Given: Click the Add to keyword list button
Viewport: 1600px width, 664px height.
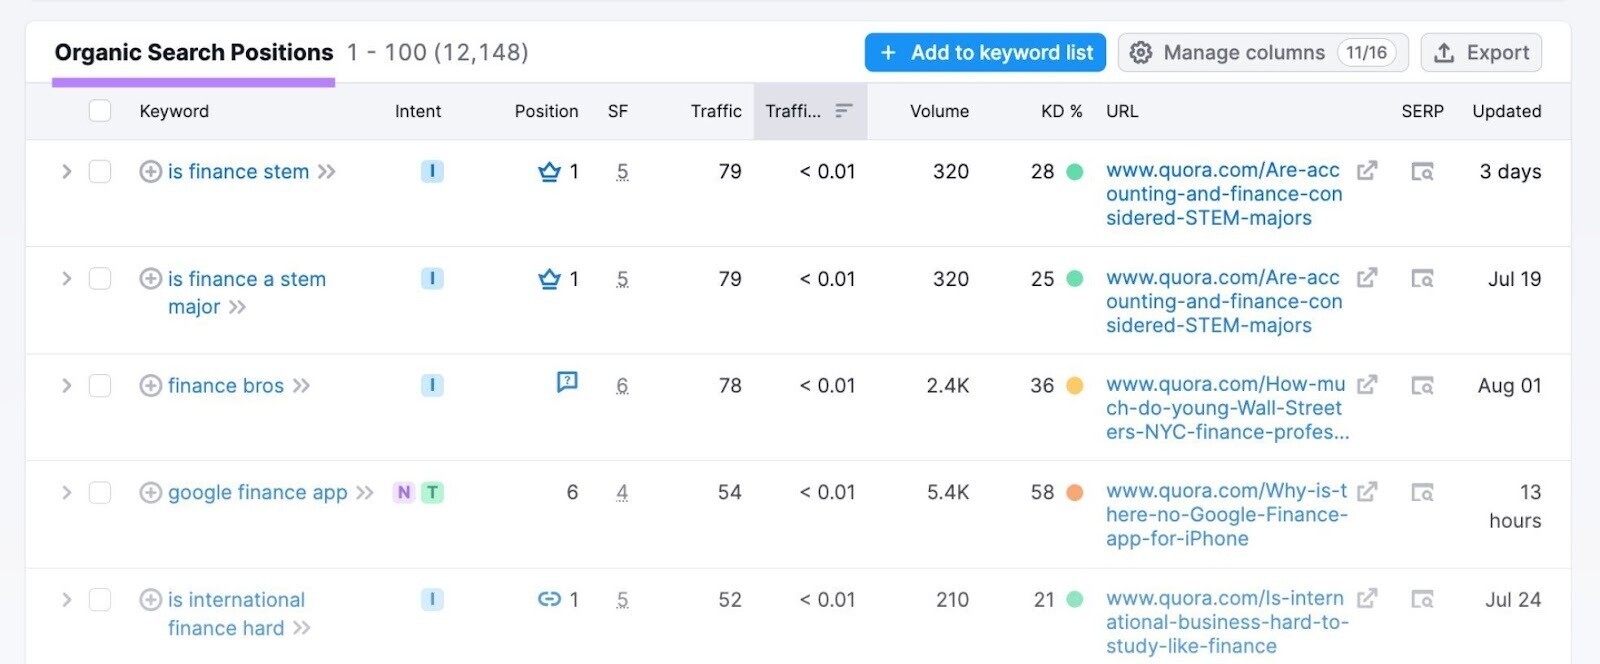Looking at the screenshot, I should 985,53.
